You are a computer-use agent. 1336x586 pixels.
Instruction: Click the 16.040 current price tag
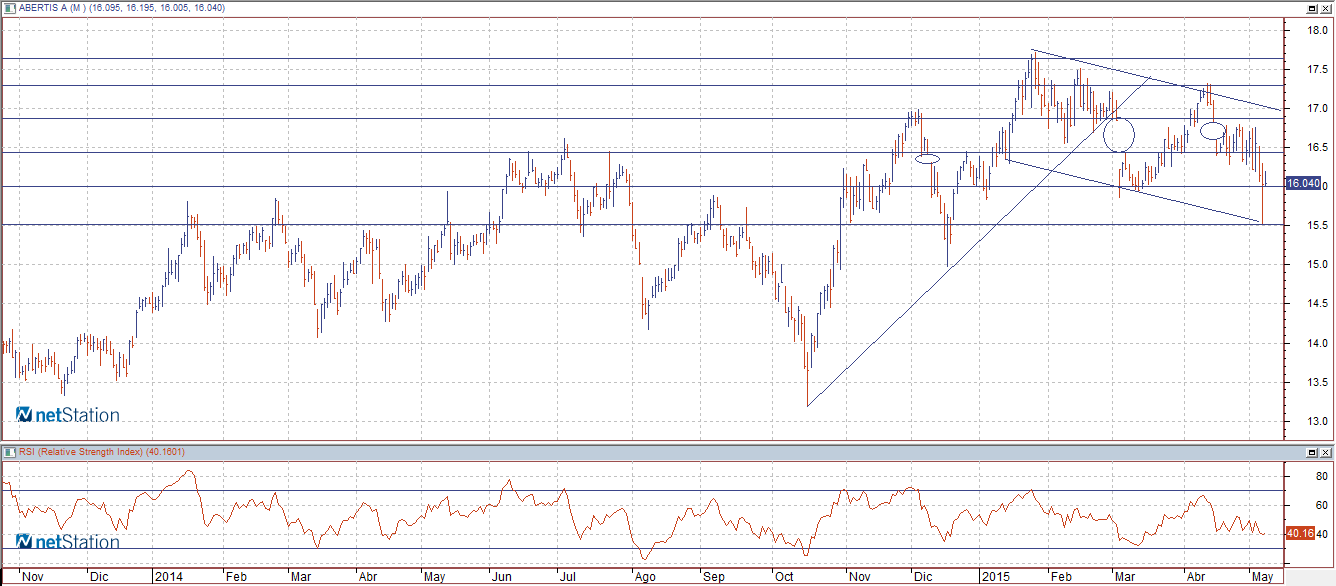pos(1302,184)
